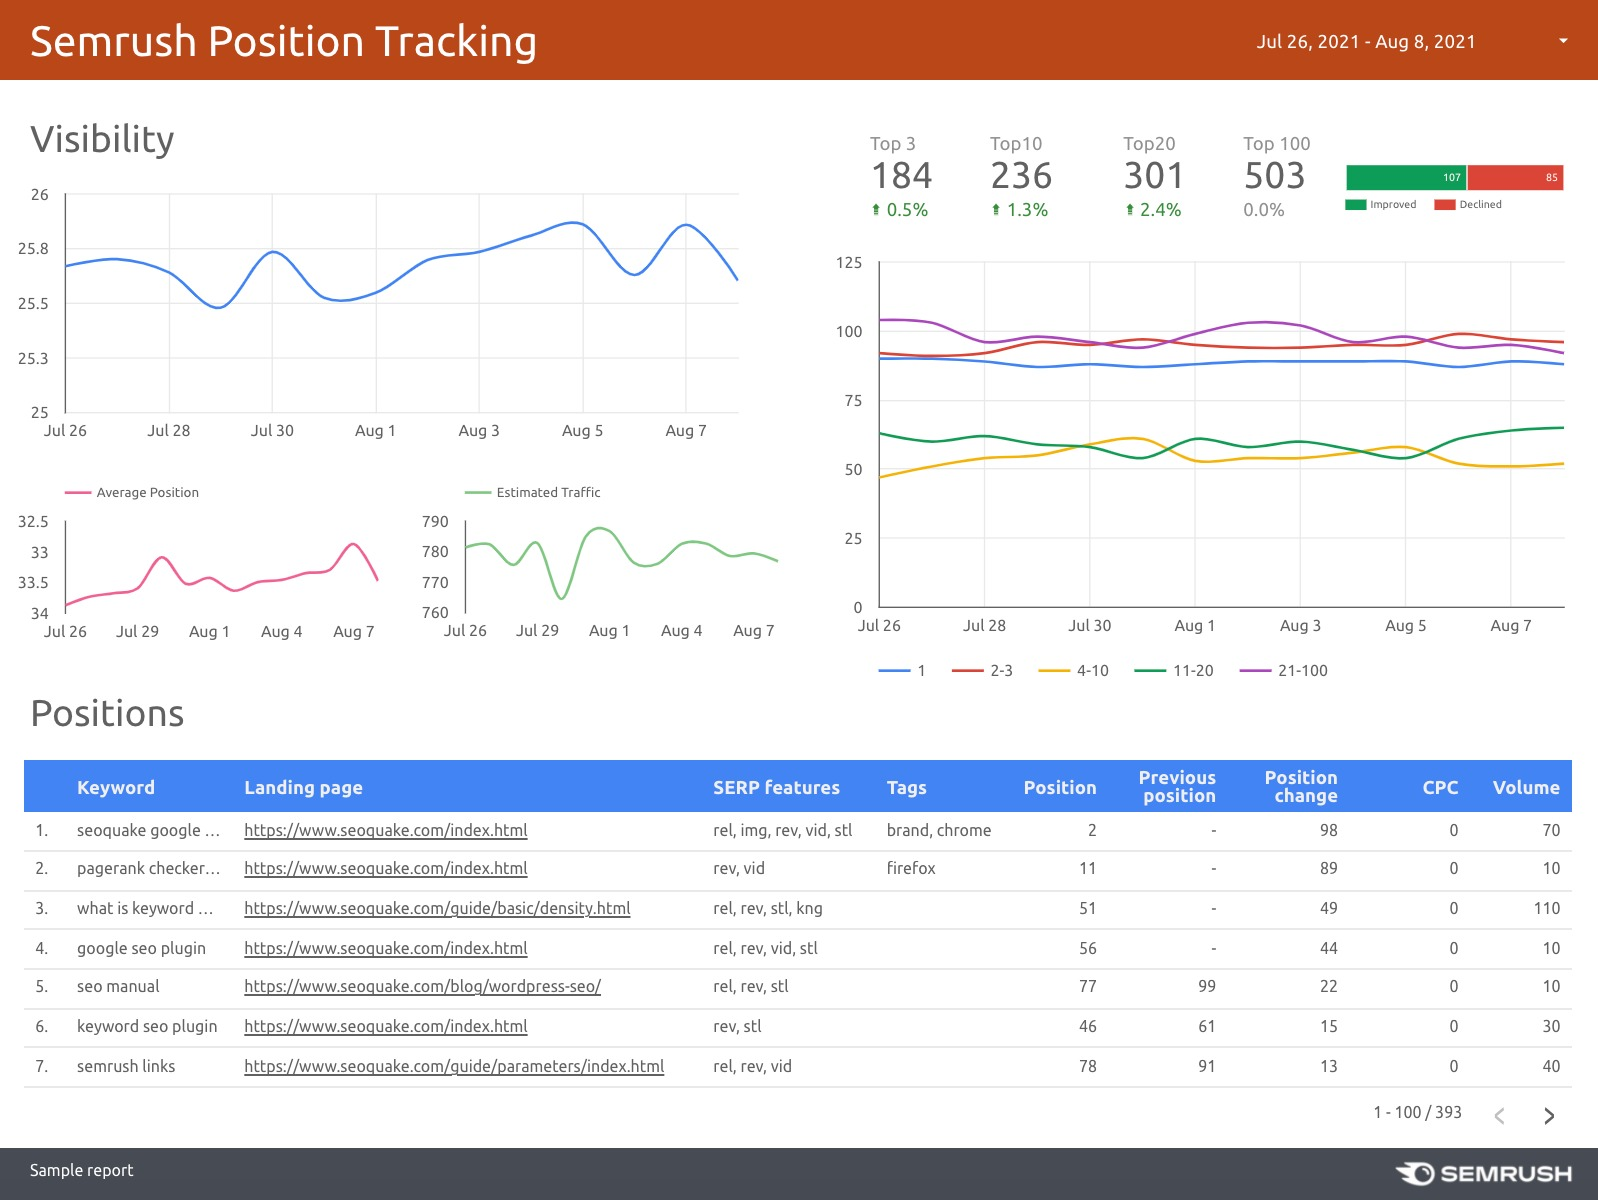This screenshot has width=1598, height=1200.
Task: Open the date range dropdown arrow
Action: 1563,41
